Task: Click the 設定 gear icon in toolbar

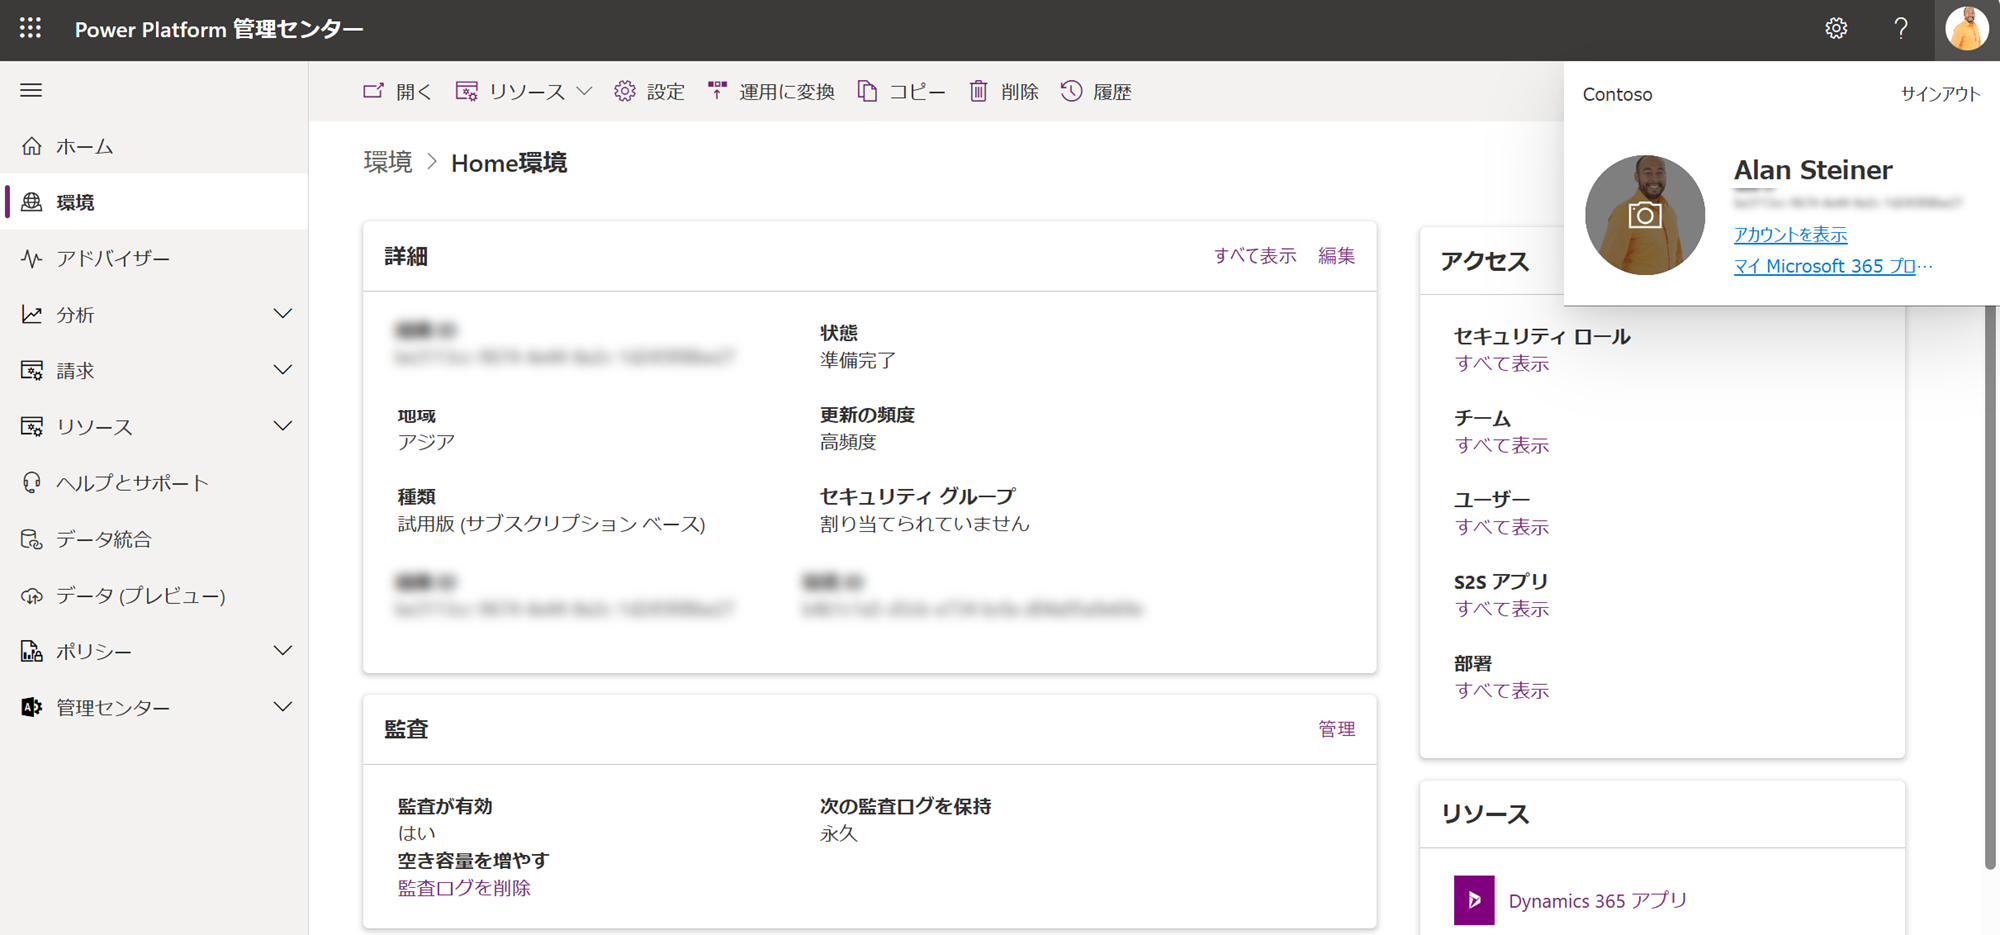Action: tap(625, 91)
